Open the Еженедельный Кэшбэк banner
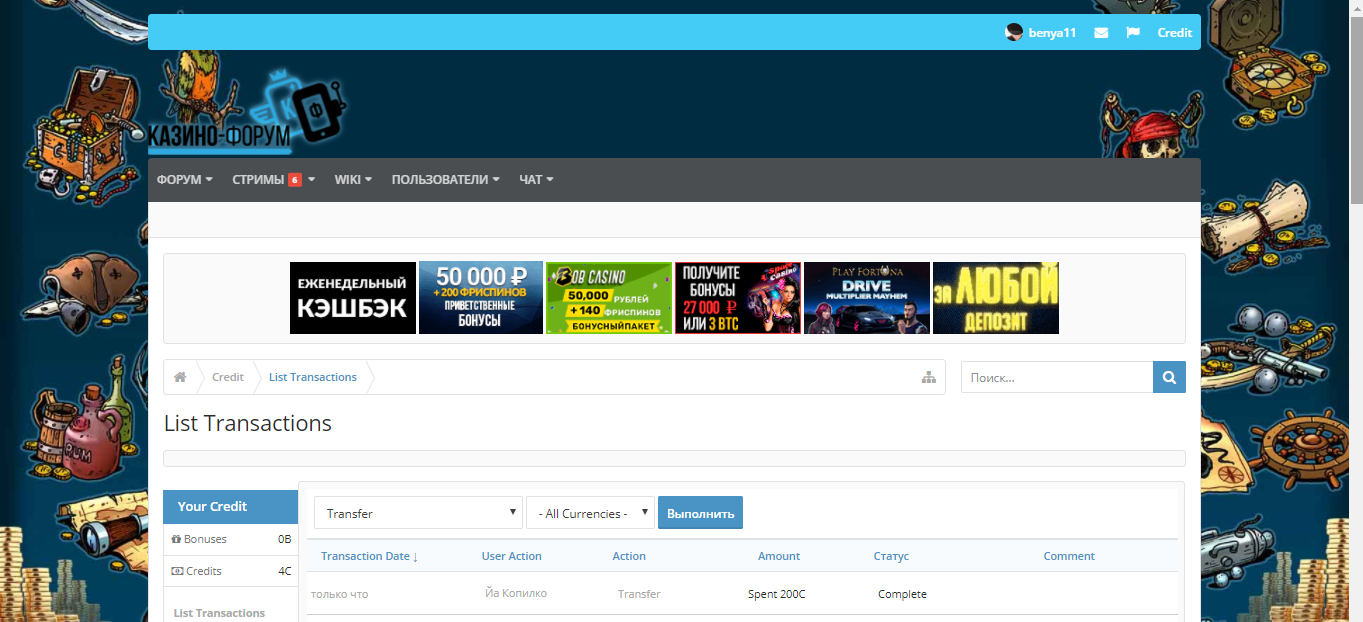This screenshot has width=1363, height=622. point(353,298)
